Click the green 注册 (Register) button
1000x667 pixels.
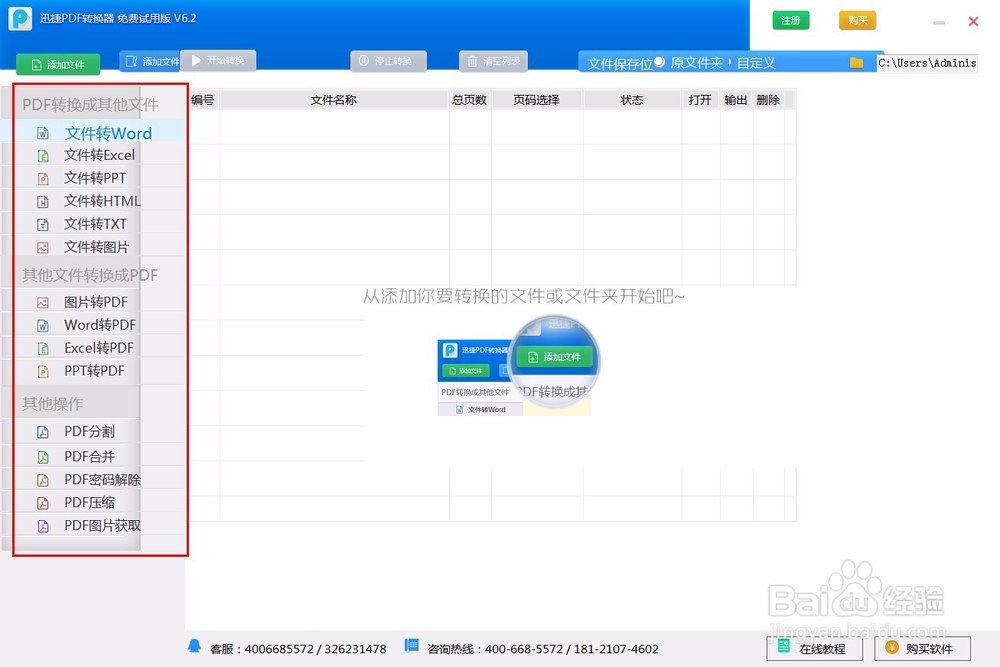[791, 20]
